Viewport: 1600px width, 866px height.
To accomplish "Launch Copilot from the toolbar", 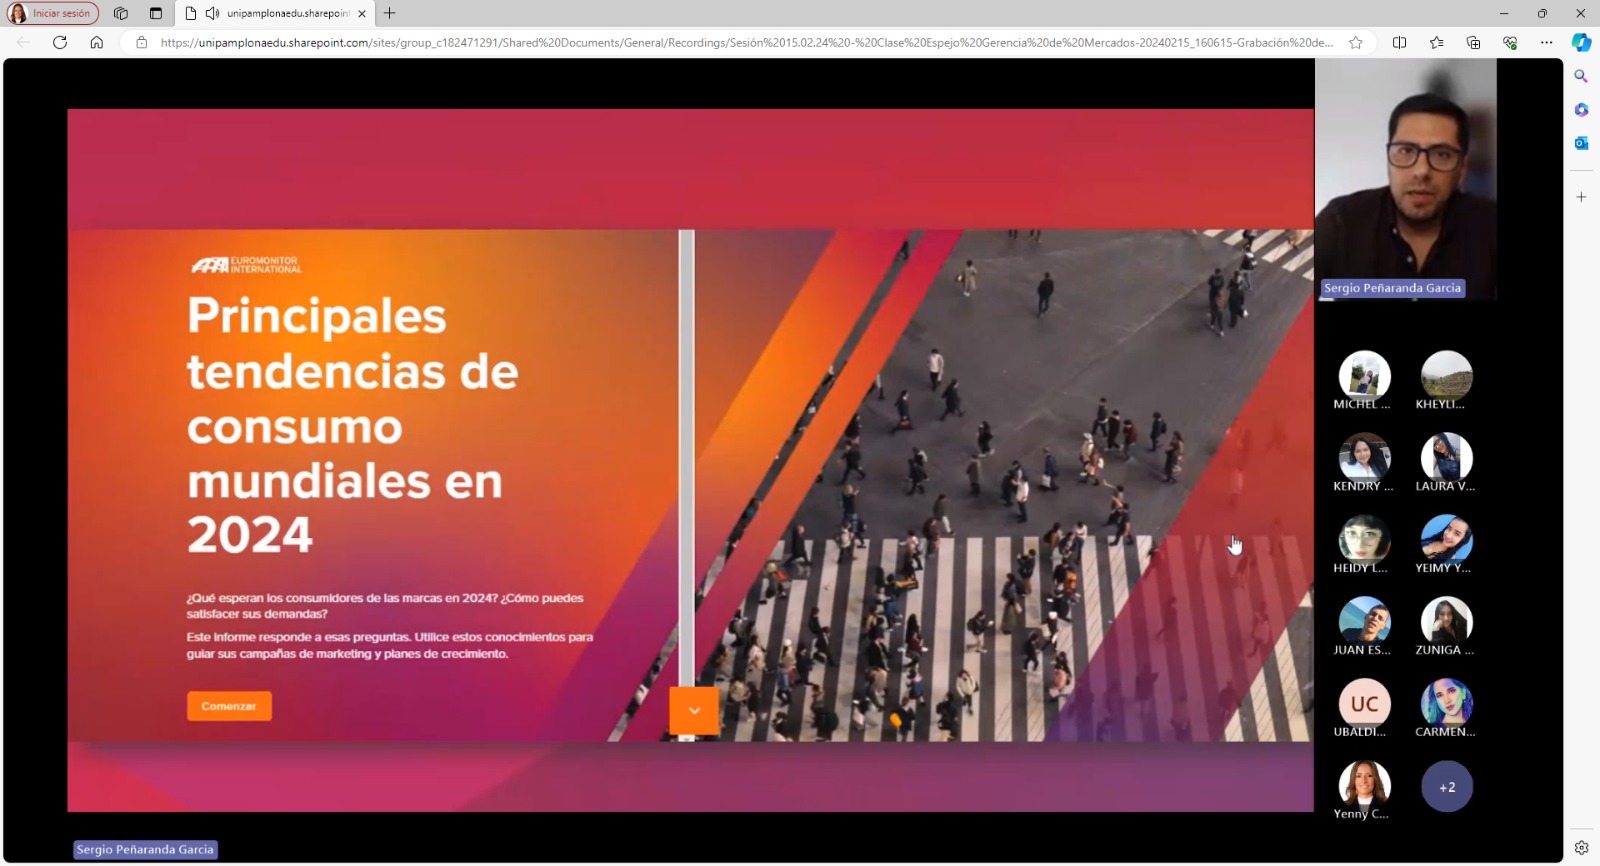I will click(x=1581, y=42).
